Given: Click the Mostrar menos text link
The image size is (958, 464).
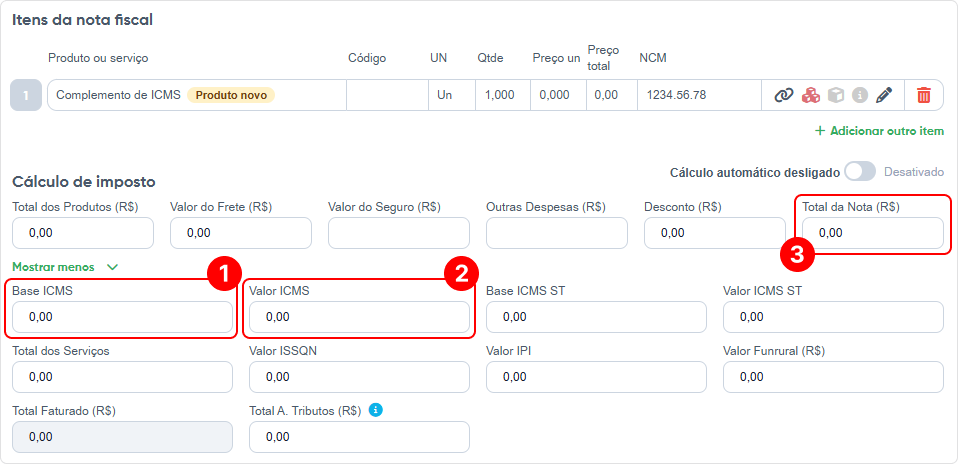Looking at the screenshot, I should pos(53,267).
